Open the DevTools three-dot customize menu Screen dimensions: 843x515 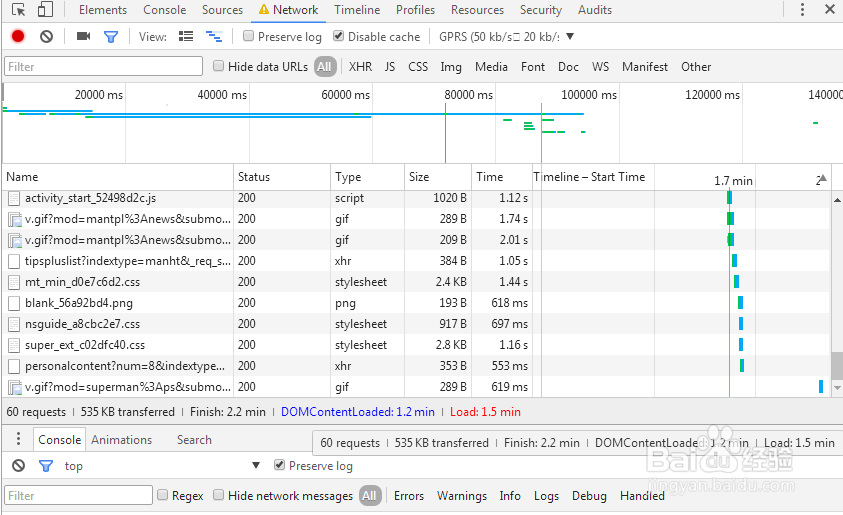coord(802,10)
